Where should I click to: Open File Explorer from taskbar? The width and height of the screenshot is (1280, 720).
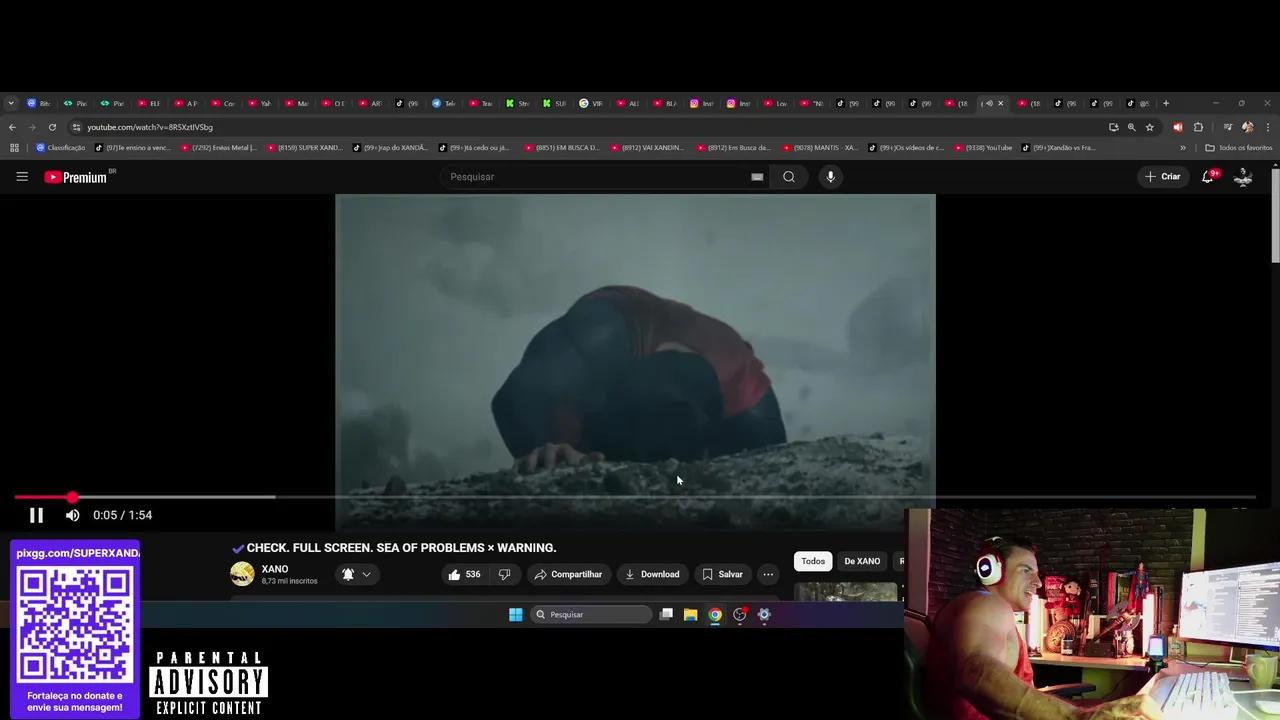[690, 614]
